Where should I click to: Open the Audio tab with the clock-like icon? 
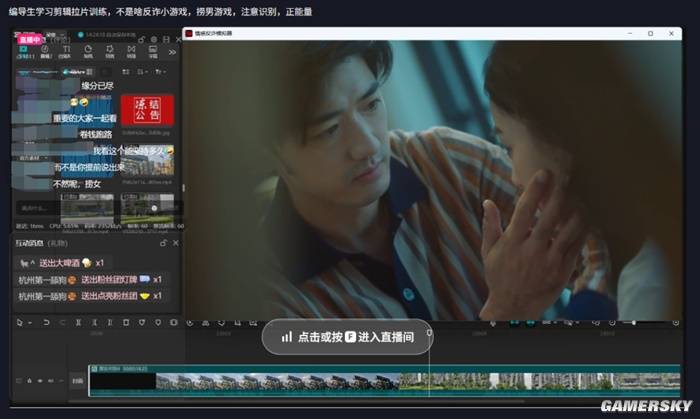point(46,52)
